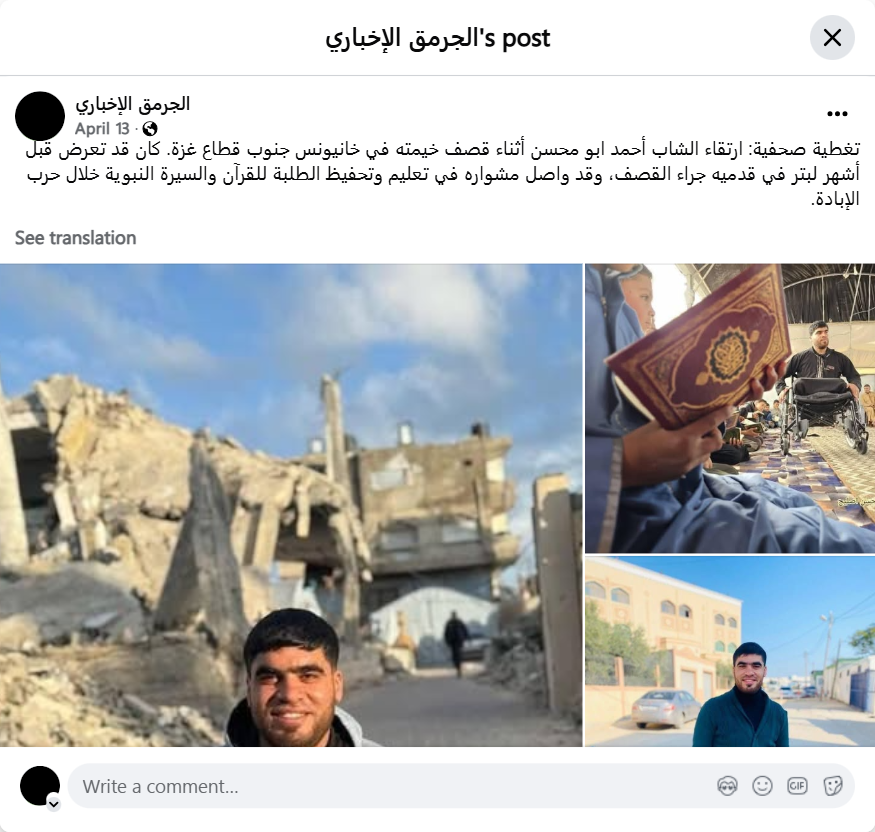875x832 pixels.
Task: Close the post dialog with X button
Action: pos(832,38)
